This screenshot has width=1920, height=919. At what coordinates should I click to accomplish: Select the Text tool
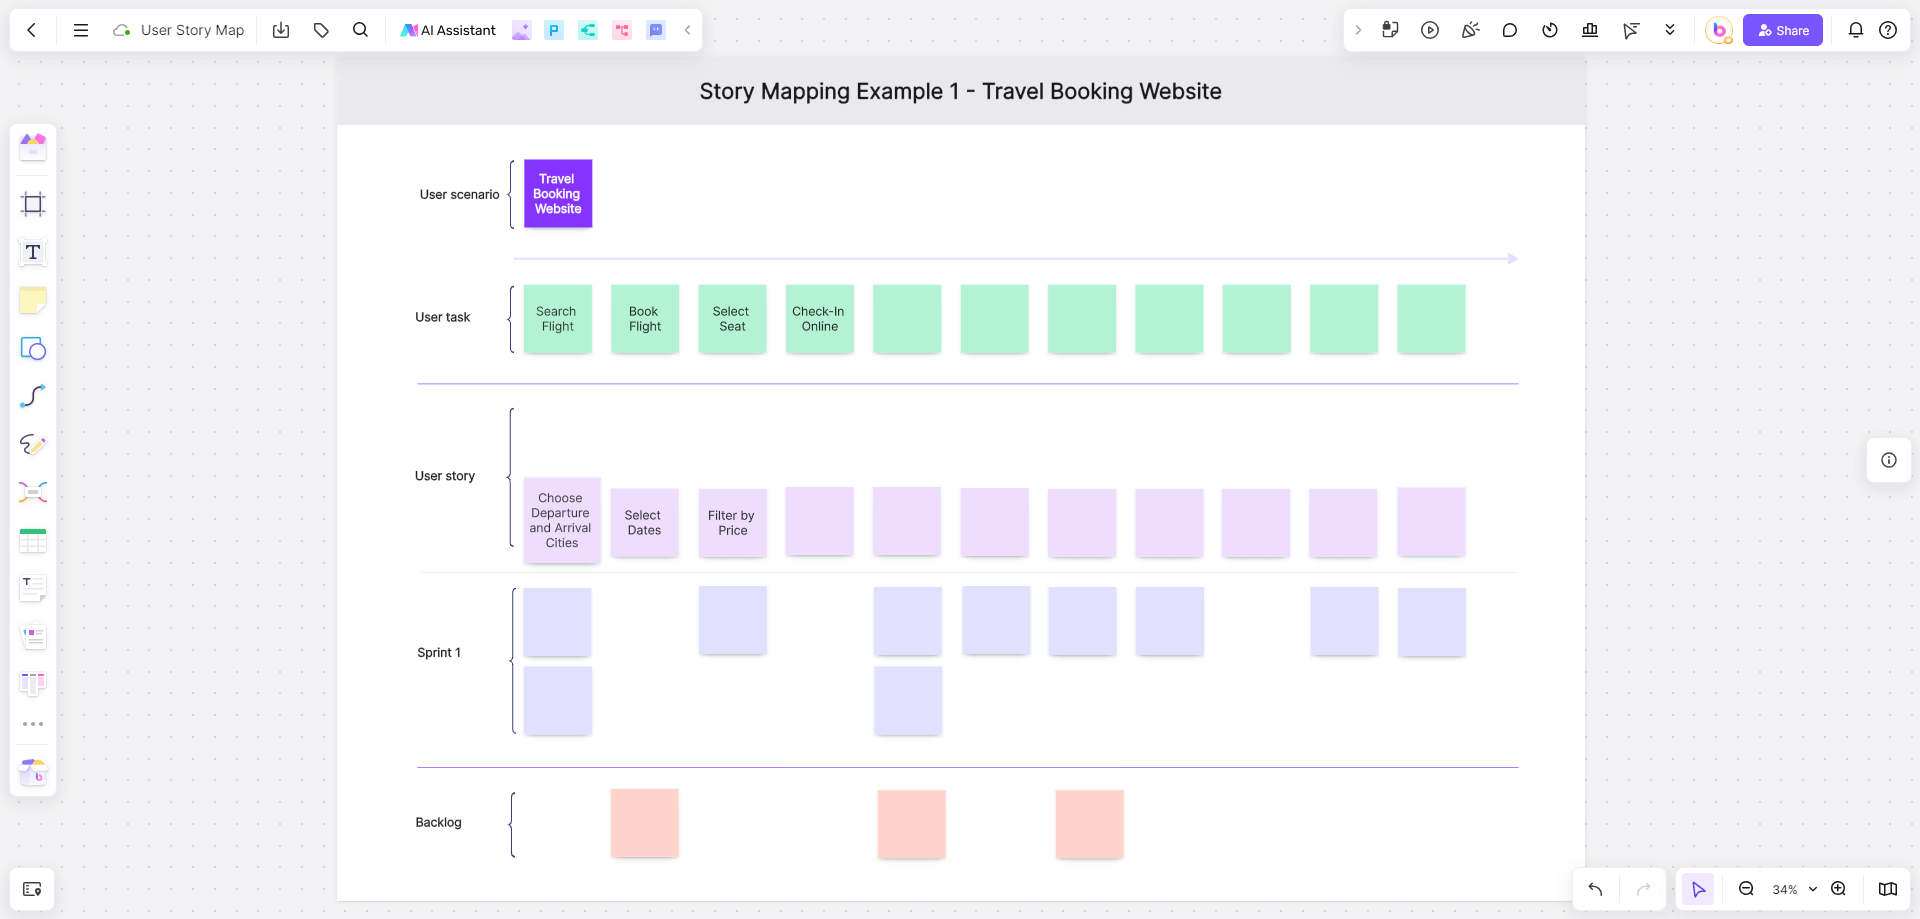click(x=33, y=252)
